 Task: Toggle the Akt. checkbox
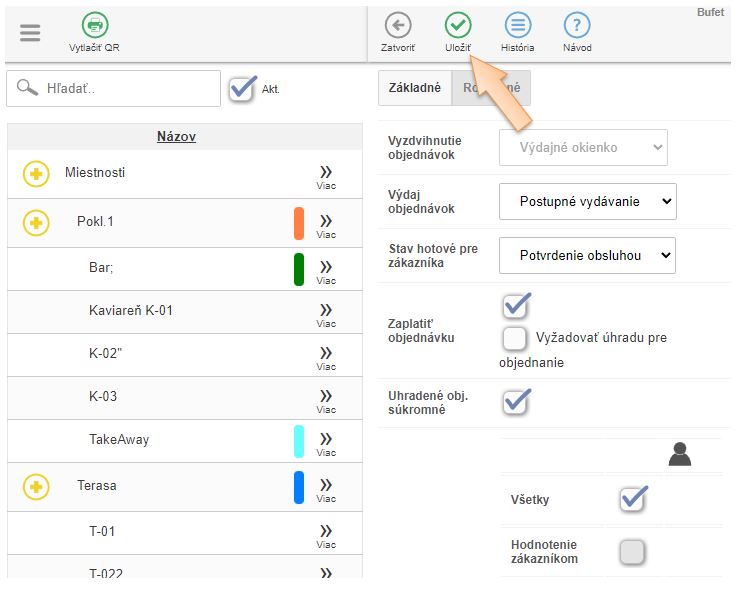point(242,88)
